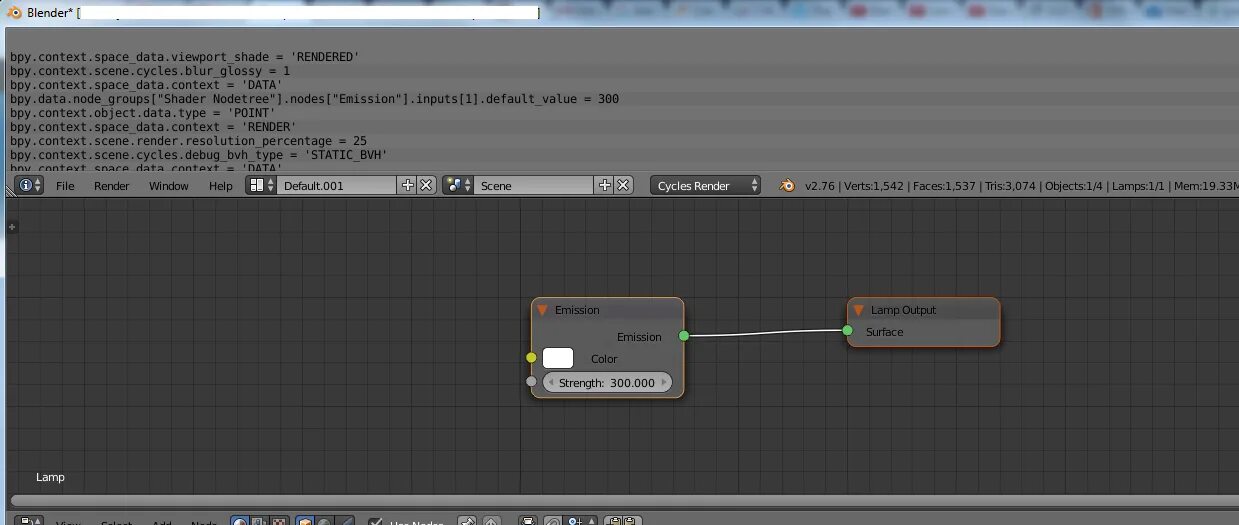Open the Render menu
The height and width of the screenshot is (525, 1239).
[x=112, y=186]
